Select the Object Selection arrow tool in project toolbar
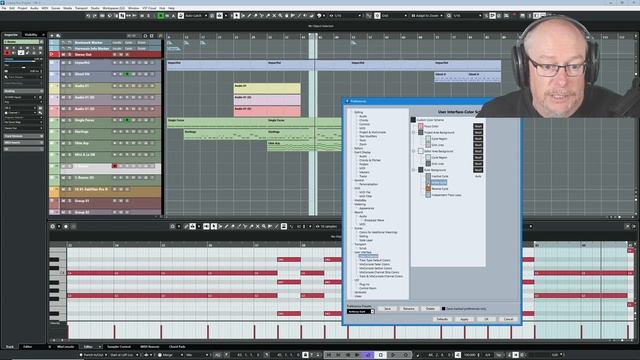This screenshot has width=640, height=360. click(236, 16)
